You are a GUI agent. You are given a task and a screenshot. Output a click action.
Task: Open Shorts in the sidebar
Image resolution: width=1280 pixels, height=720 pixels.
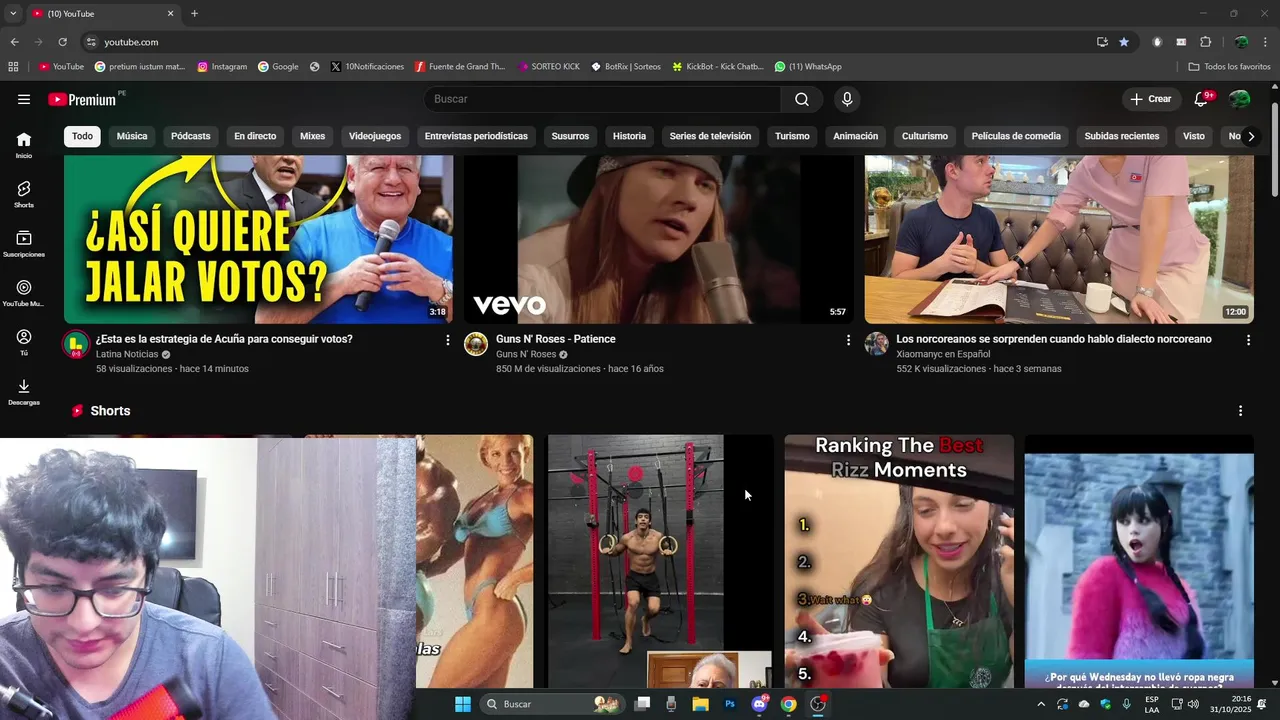pos(24,194)
